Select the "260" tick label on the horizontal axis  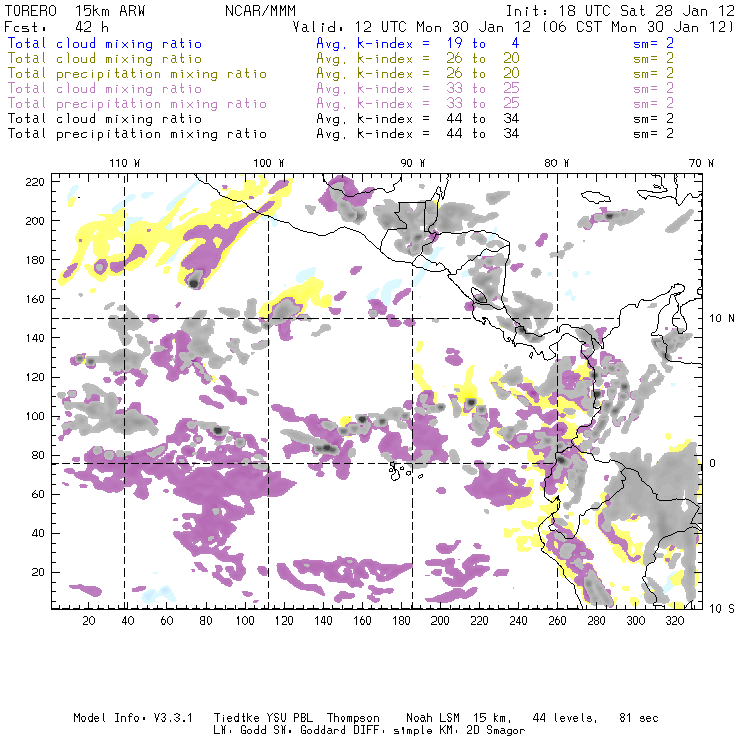pyautogui.click(x=557, y=621)
